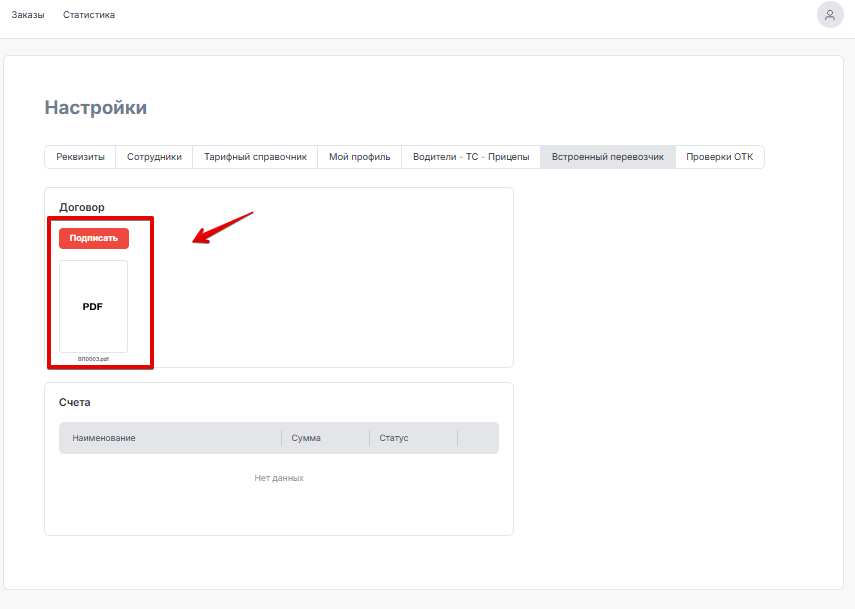Viewport: 855px width, 609px height.
Task: Switch to Проверки ОТК tab
Action: click(x=719, y=157)
